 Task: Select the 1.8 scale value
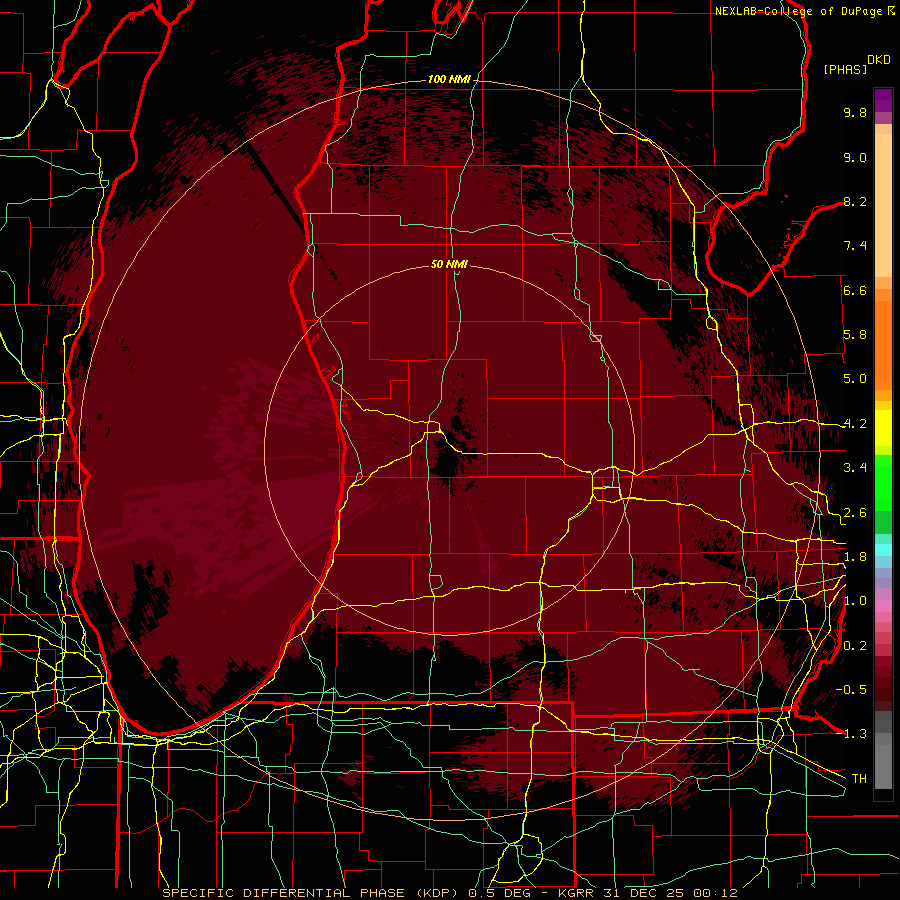pyautogui.click(x=855, y=557)
